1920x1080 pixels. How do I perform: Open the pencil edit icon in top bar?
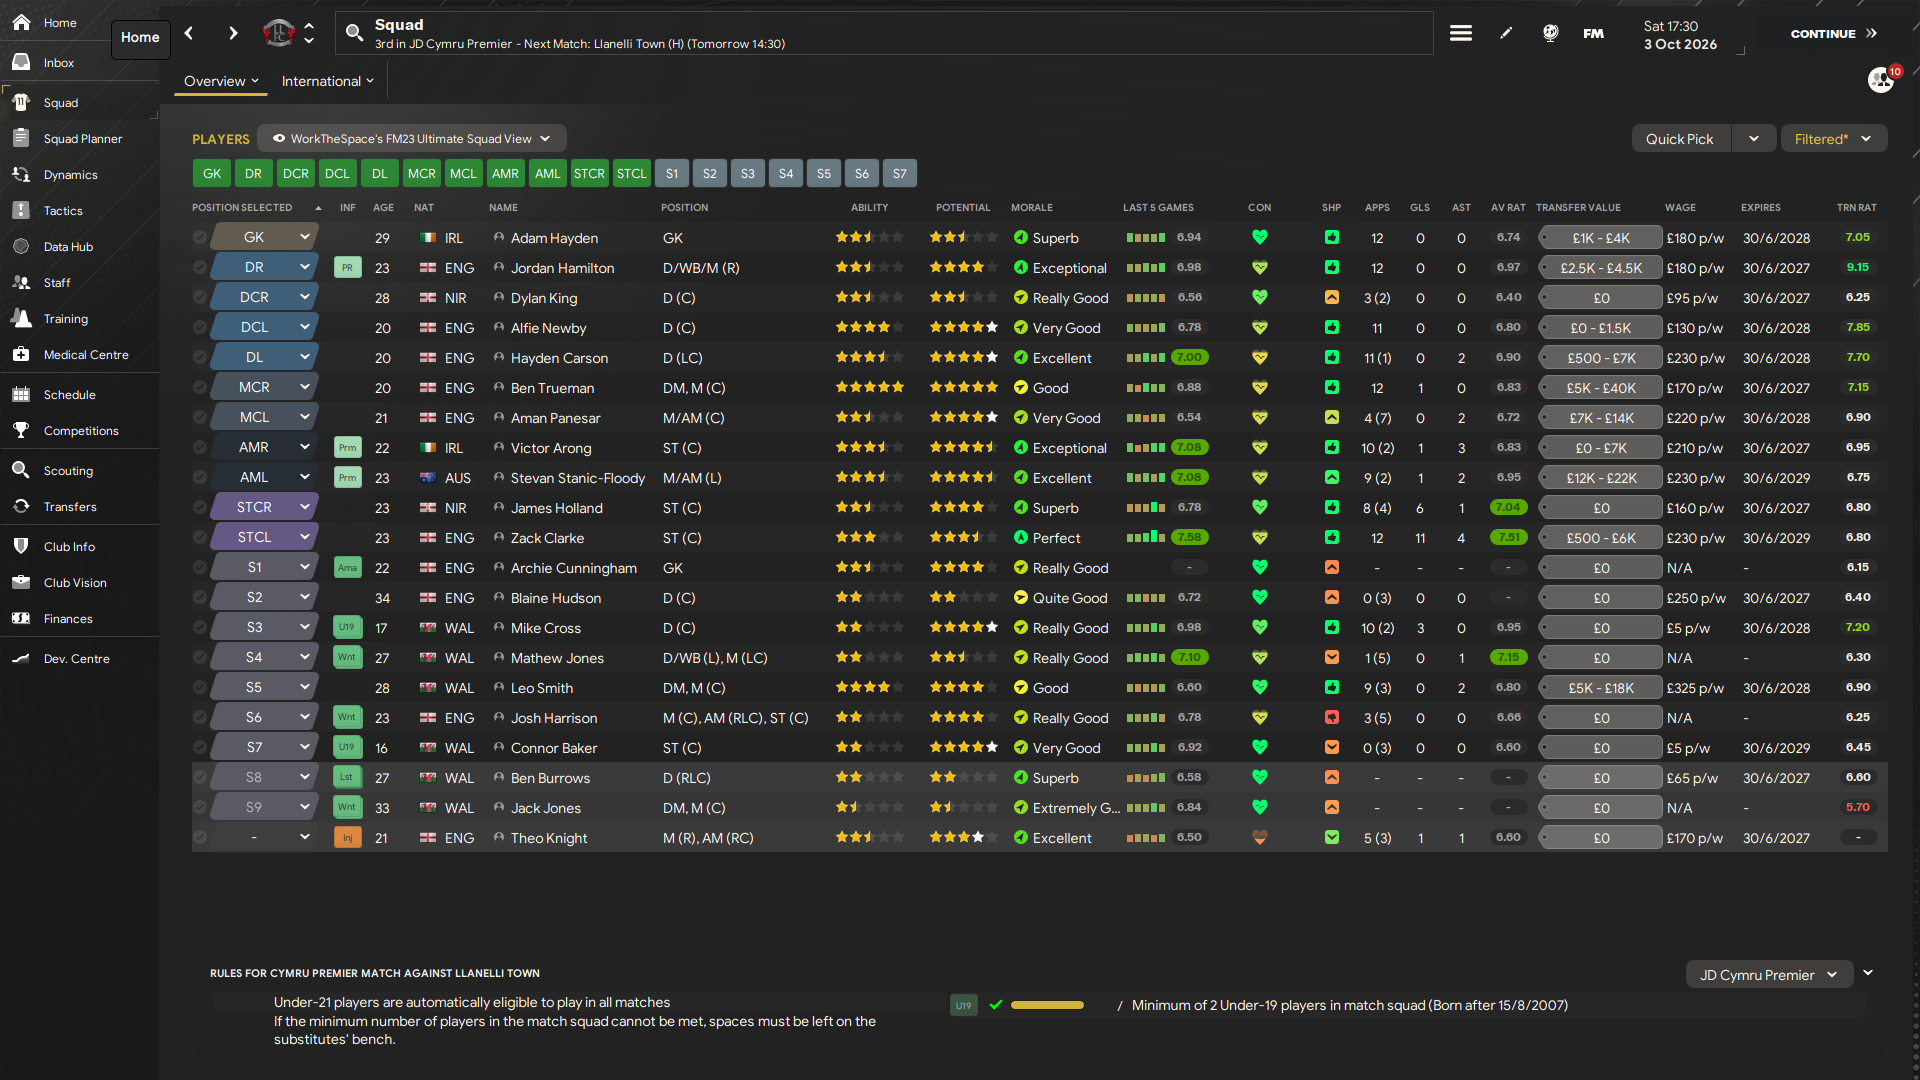(x=1506, y=33)
